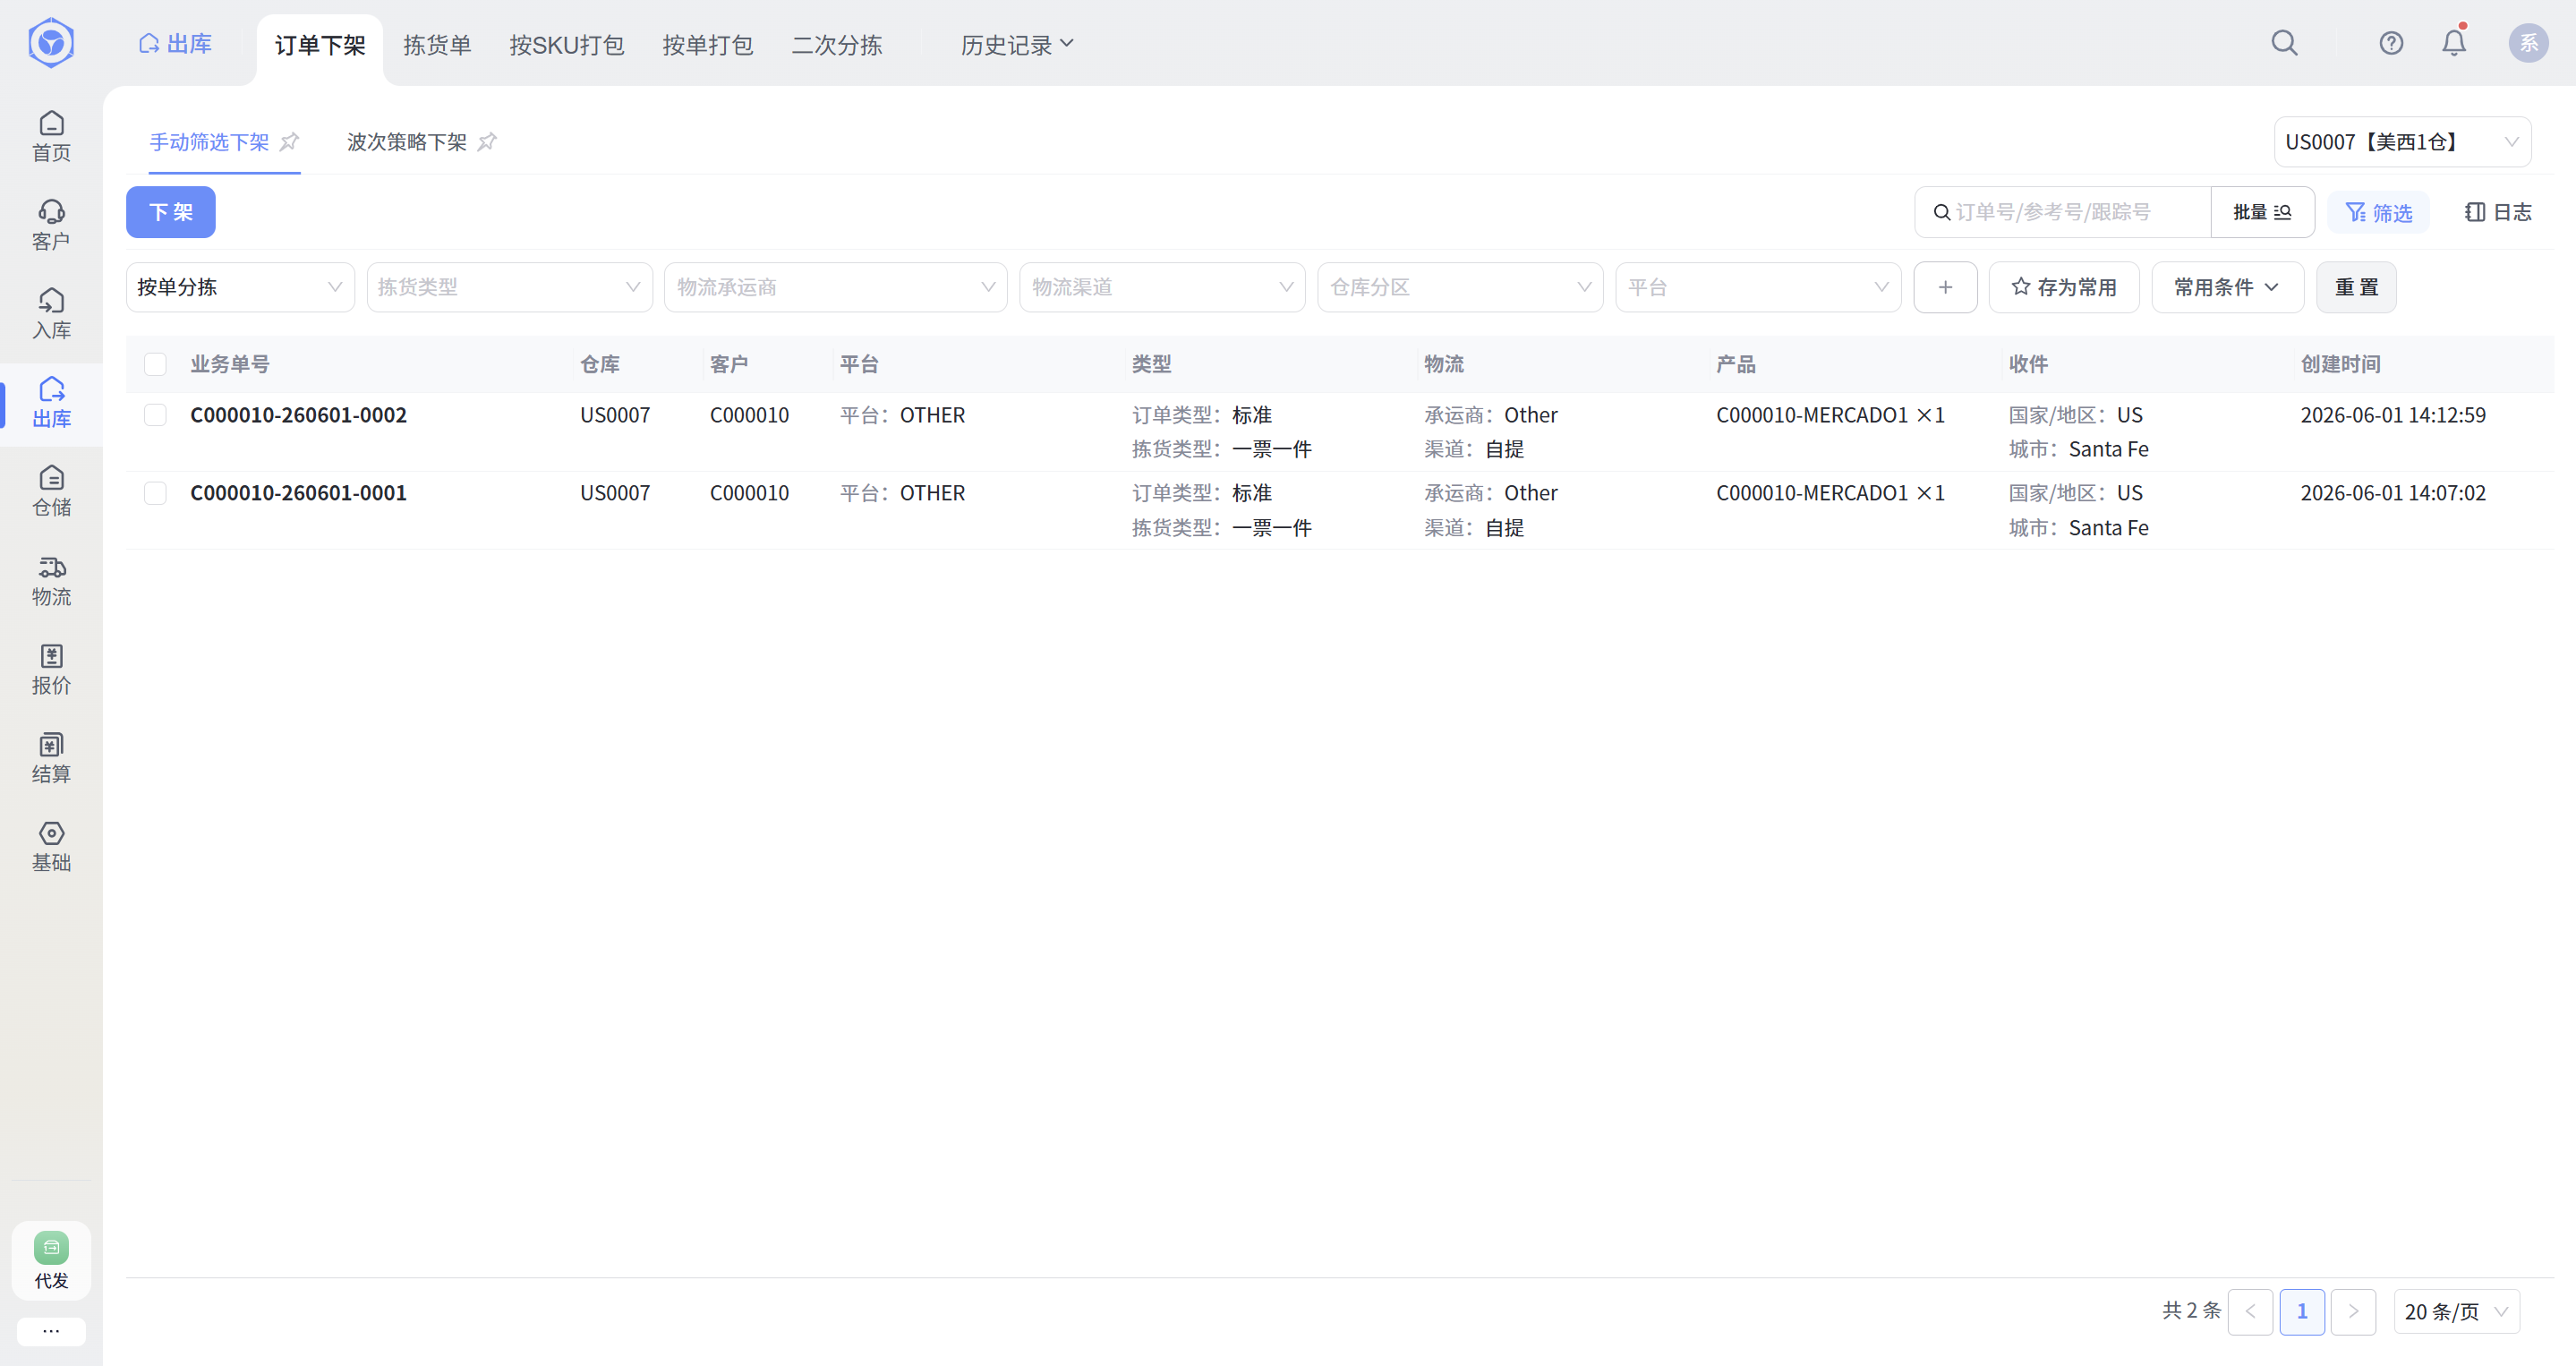Click the 批量 batch search button
The image size is (2576, 1366).
pyautogui.click(x=2262, y=212)
